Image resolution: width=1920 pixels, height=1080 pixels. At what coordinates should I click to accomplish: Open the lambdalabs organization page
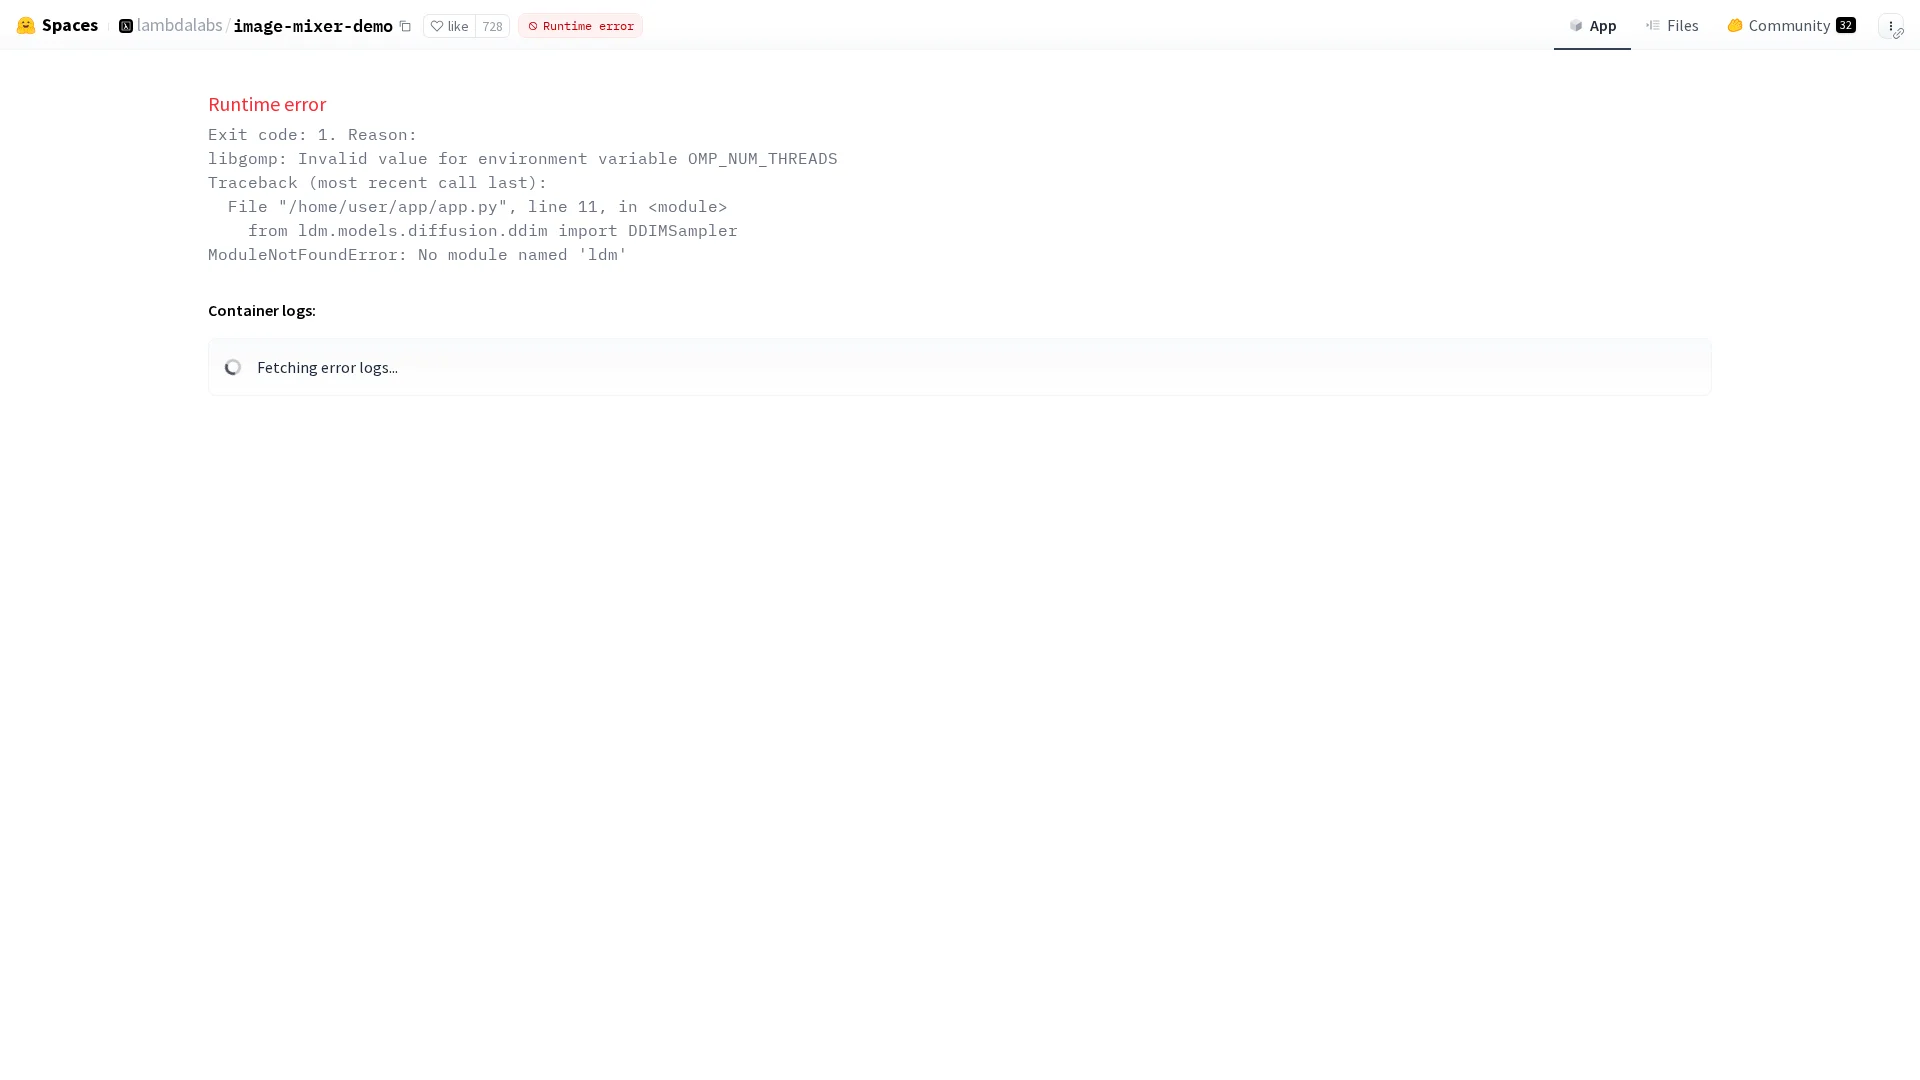coord(179,25)
